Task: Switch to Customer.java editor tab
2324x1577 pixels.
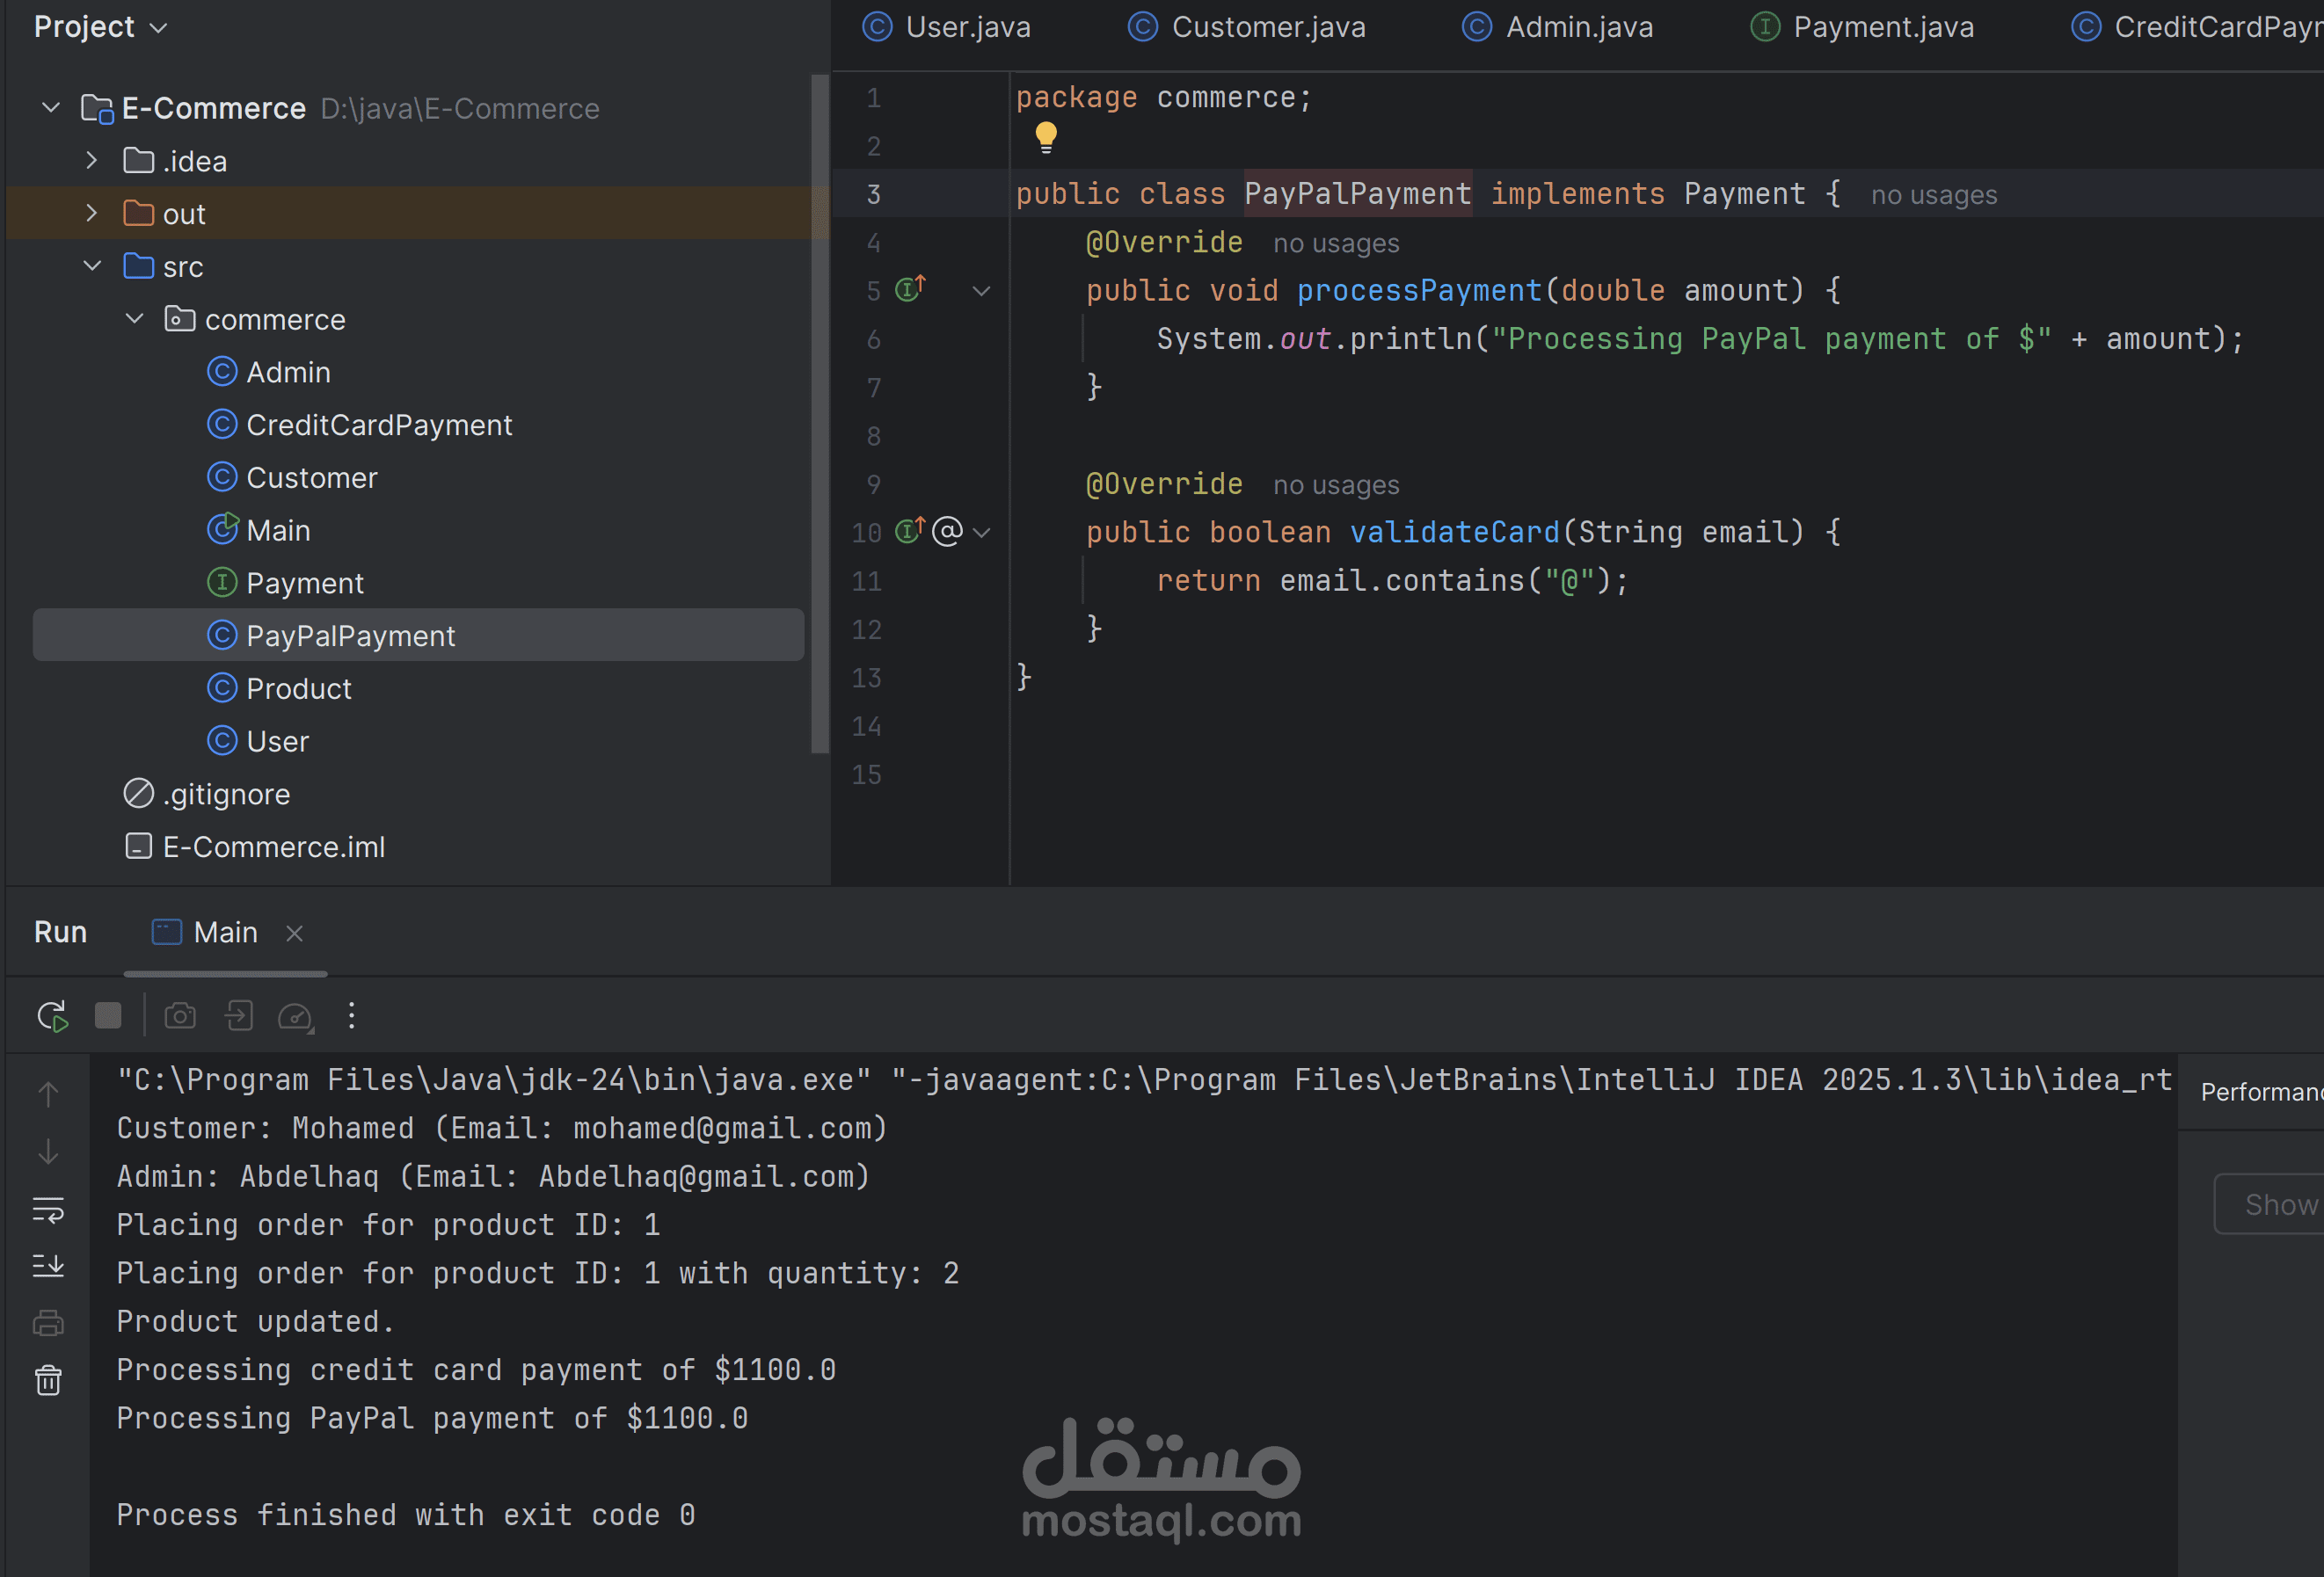Action: click(1247, 27)
